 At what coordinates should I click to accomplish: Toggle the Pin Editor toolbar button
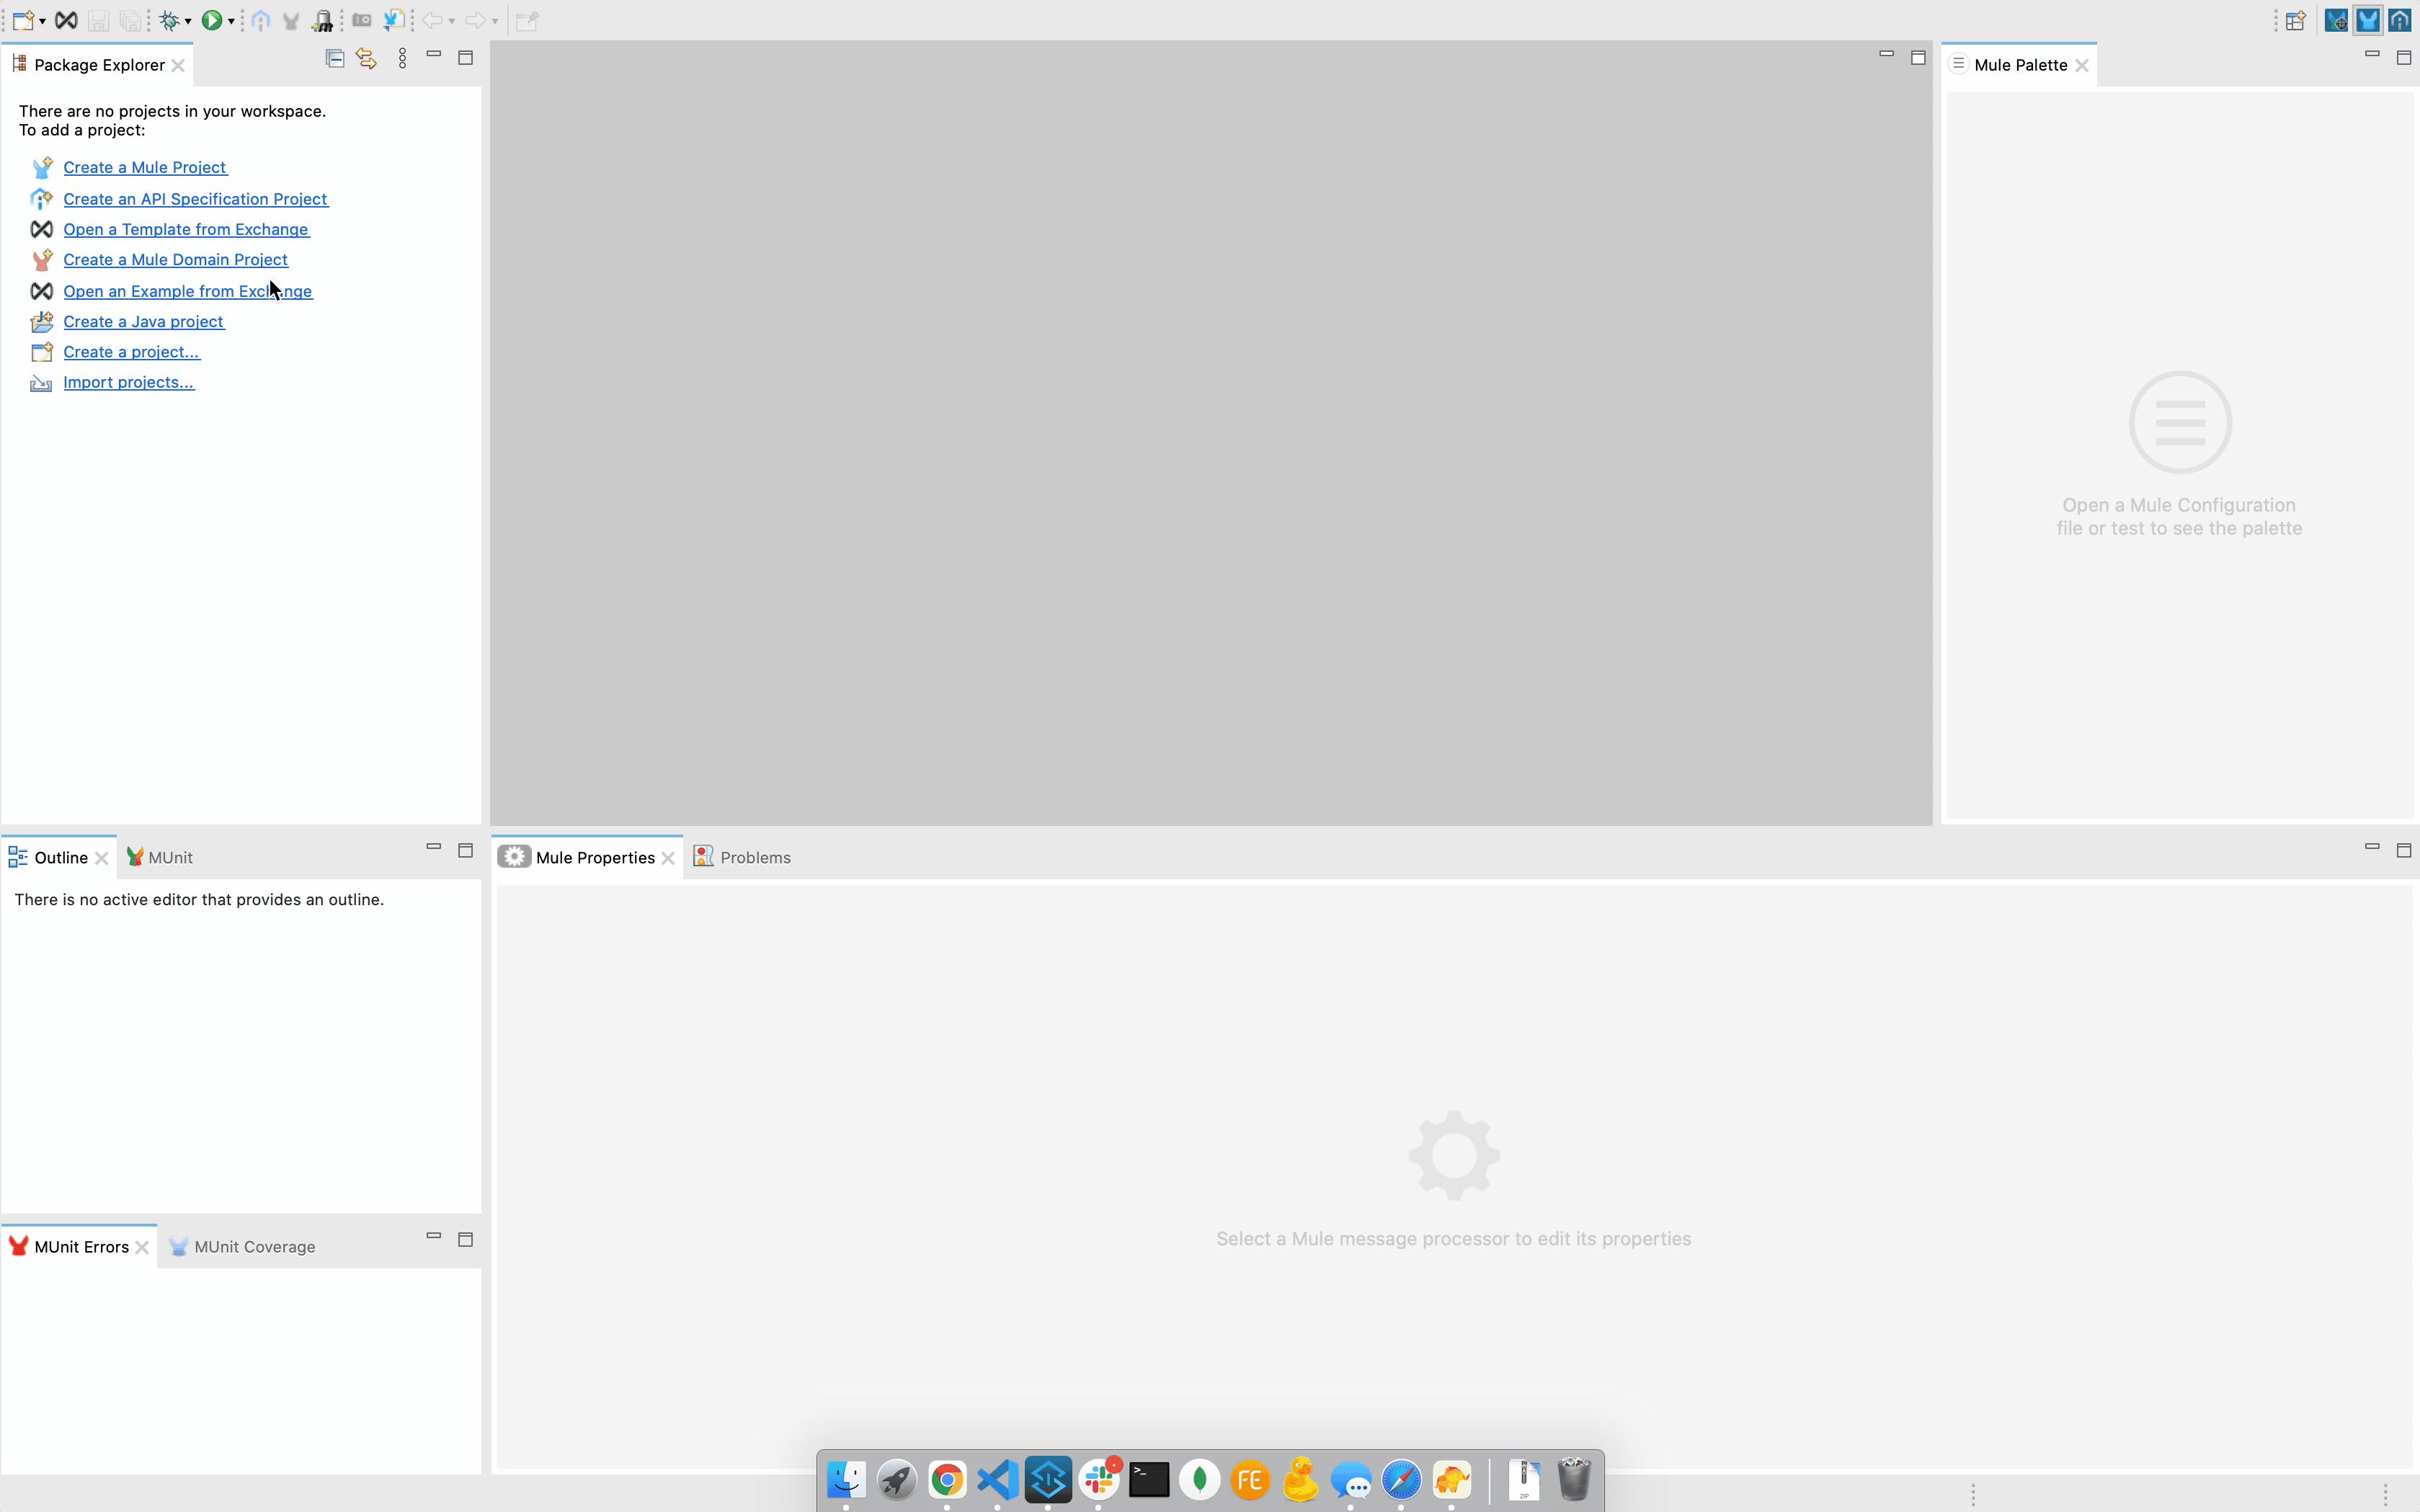coord(528,20)
